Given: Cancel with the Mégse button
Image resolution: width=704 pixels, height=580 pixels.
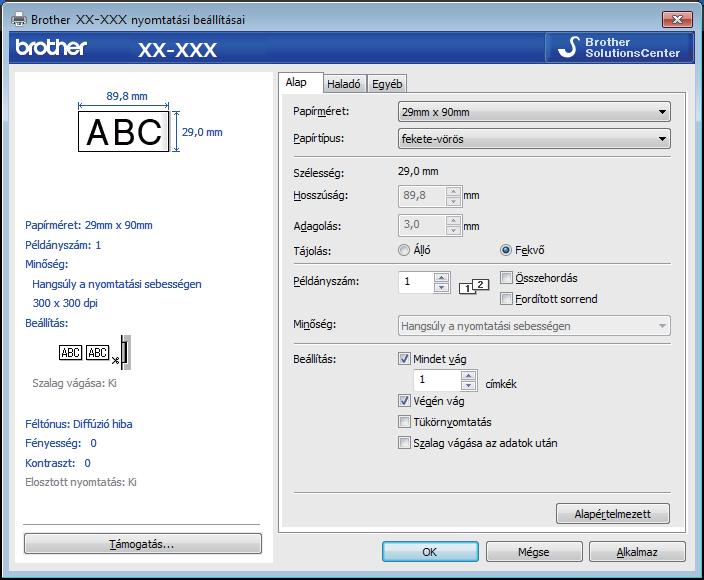Looking at the screenshot, I should (534, 551).
